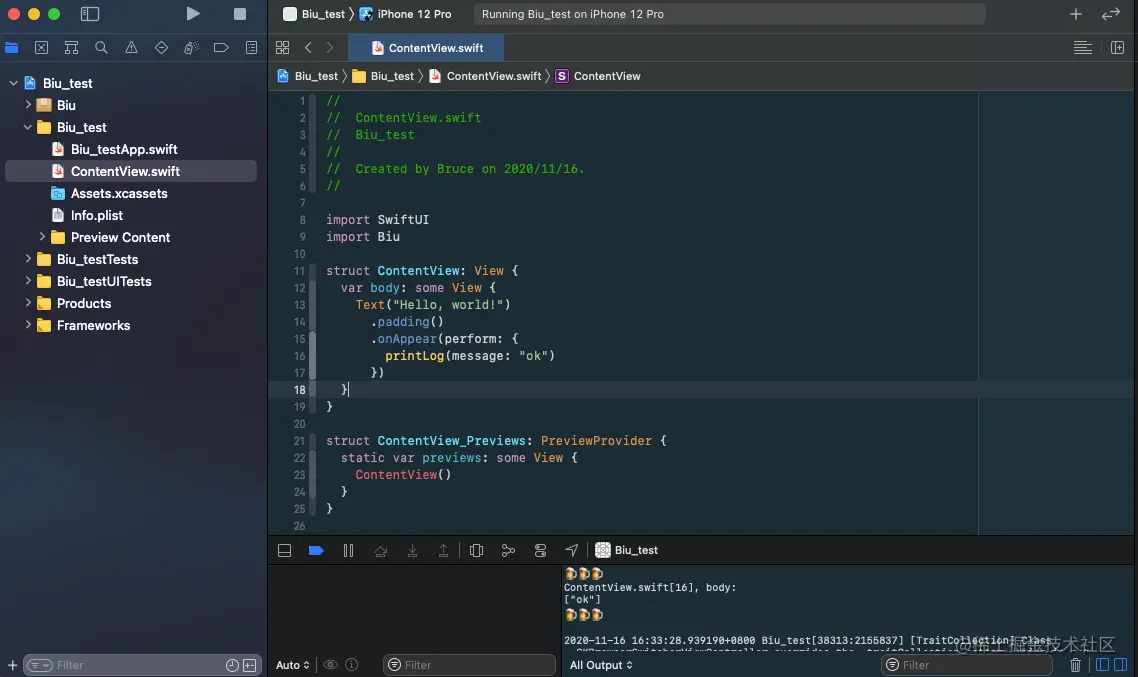Screen dimensions: 1138x677
Task: Click the print description info button
Action: pyautogui.click(x=352, y=665)
